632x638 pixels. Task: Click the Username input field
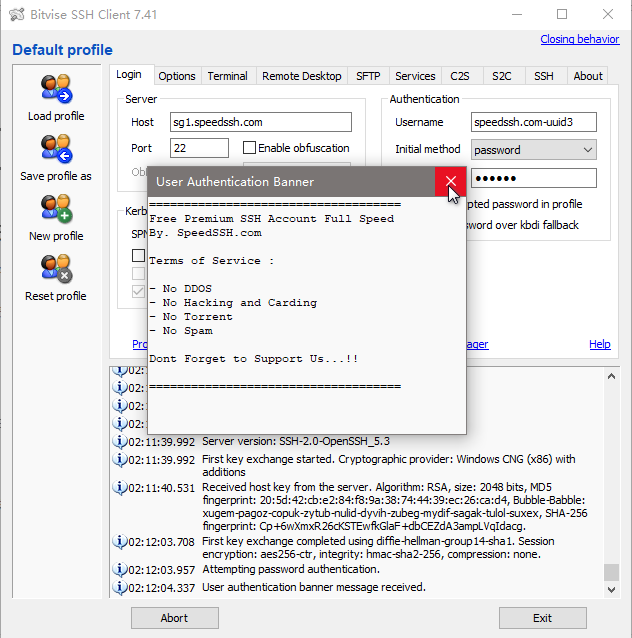coord(534,122)
